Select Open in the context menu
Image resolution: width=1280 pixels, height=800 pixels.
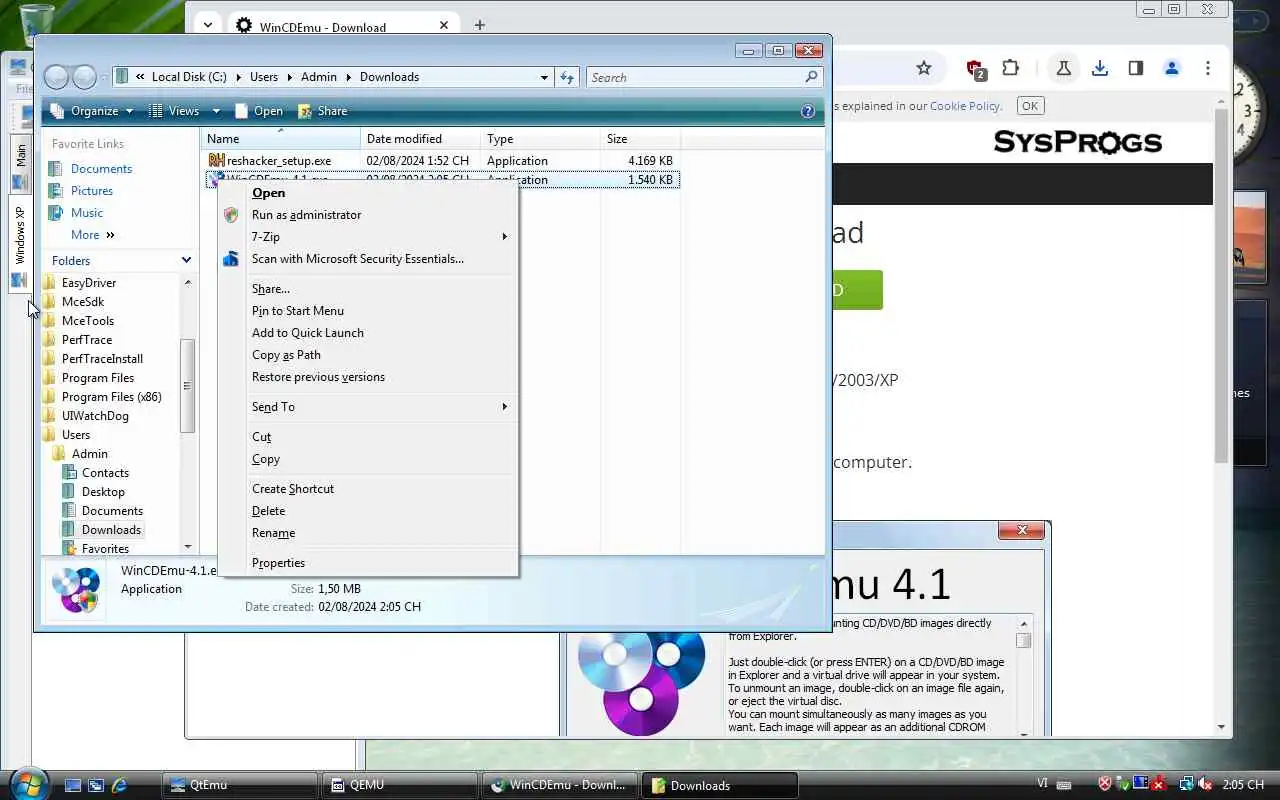(368, 193)
